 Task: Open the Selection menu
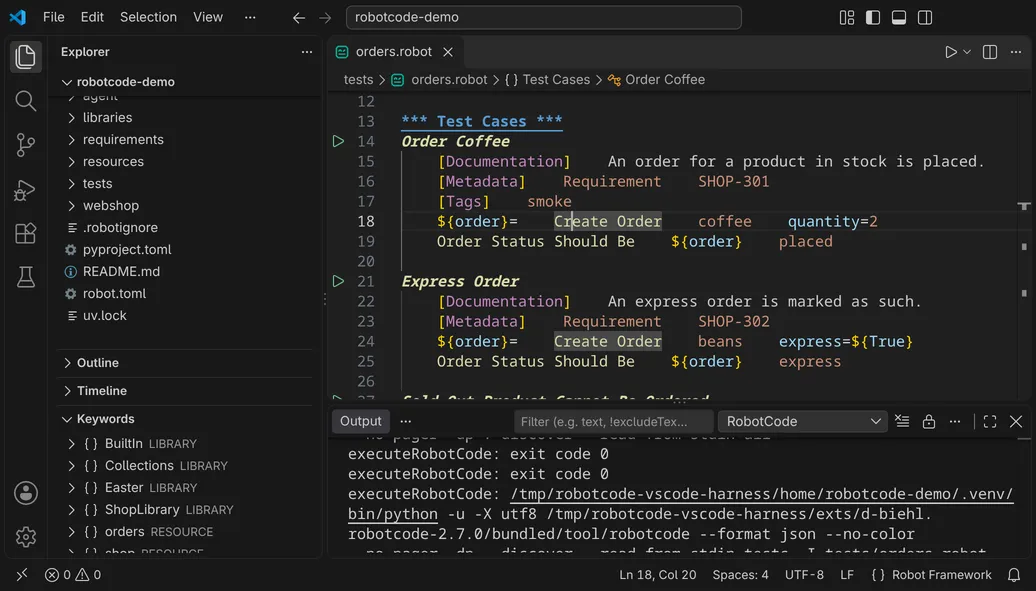[148, 17]
